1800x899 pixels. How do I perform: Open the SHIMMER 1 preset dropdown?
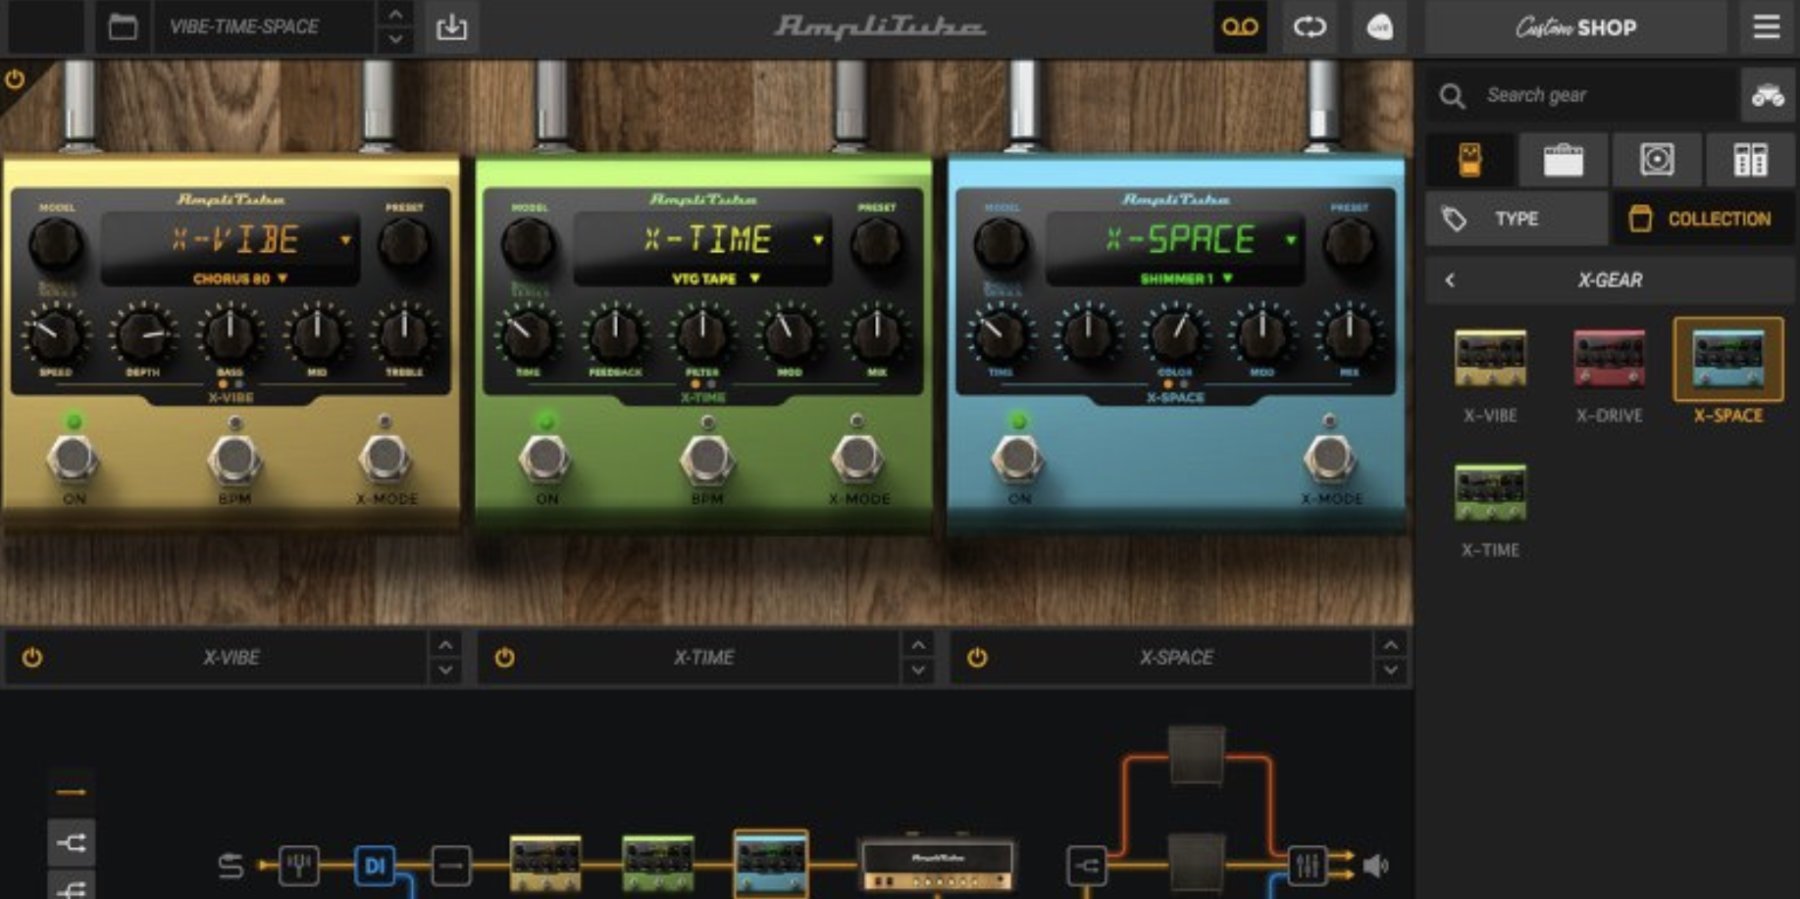pos(1187,279)
